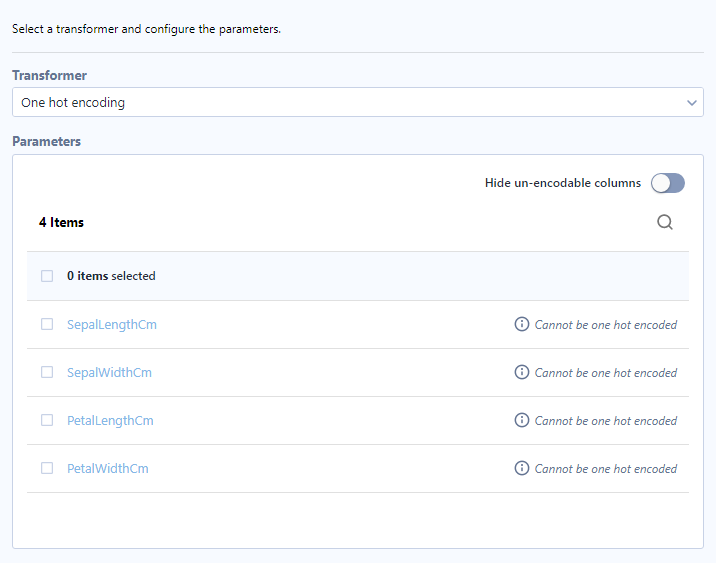The width and height of the screenshot is (716, 563).
Task: Enable the PetalLengthCm checkbox
Action: (x=47, y=420)
